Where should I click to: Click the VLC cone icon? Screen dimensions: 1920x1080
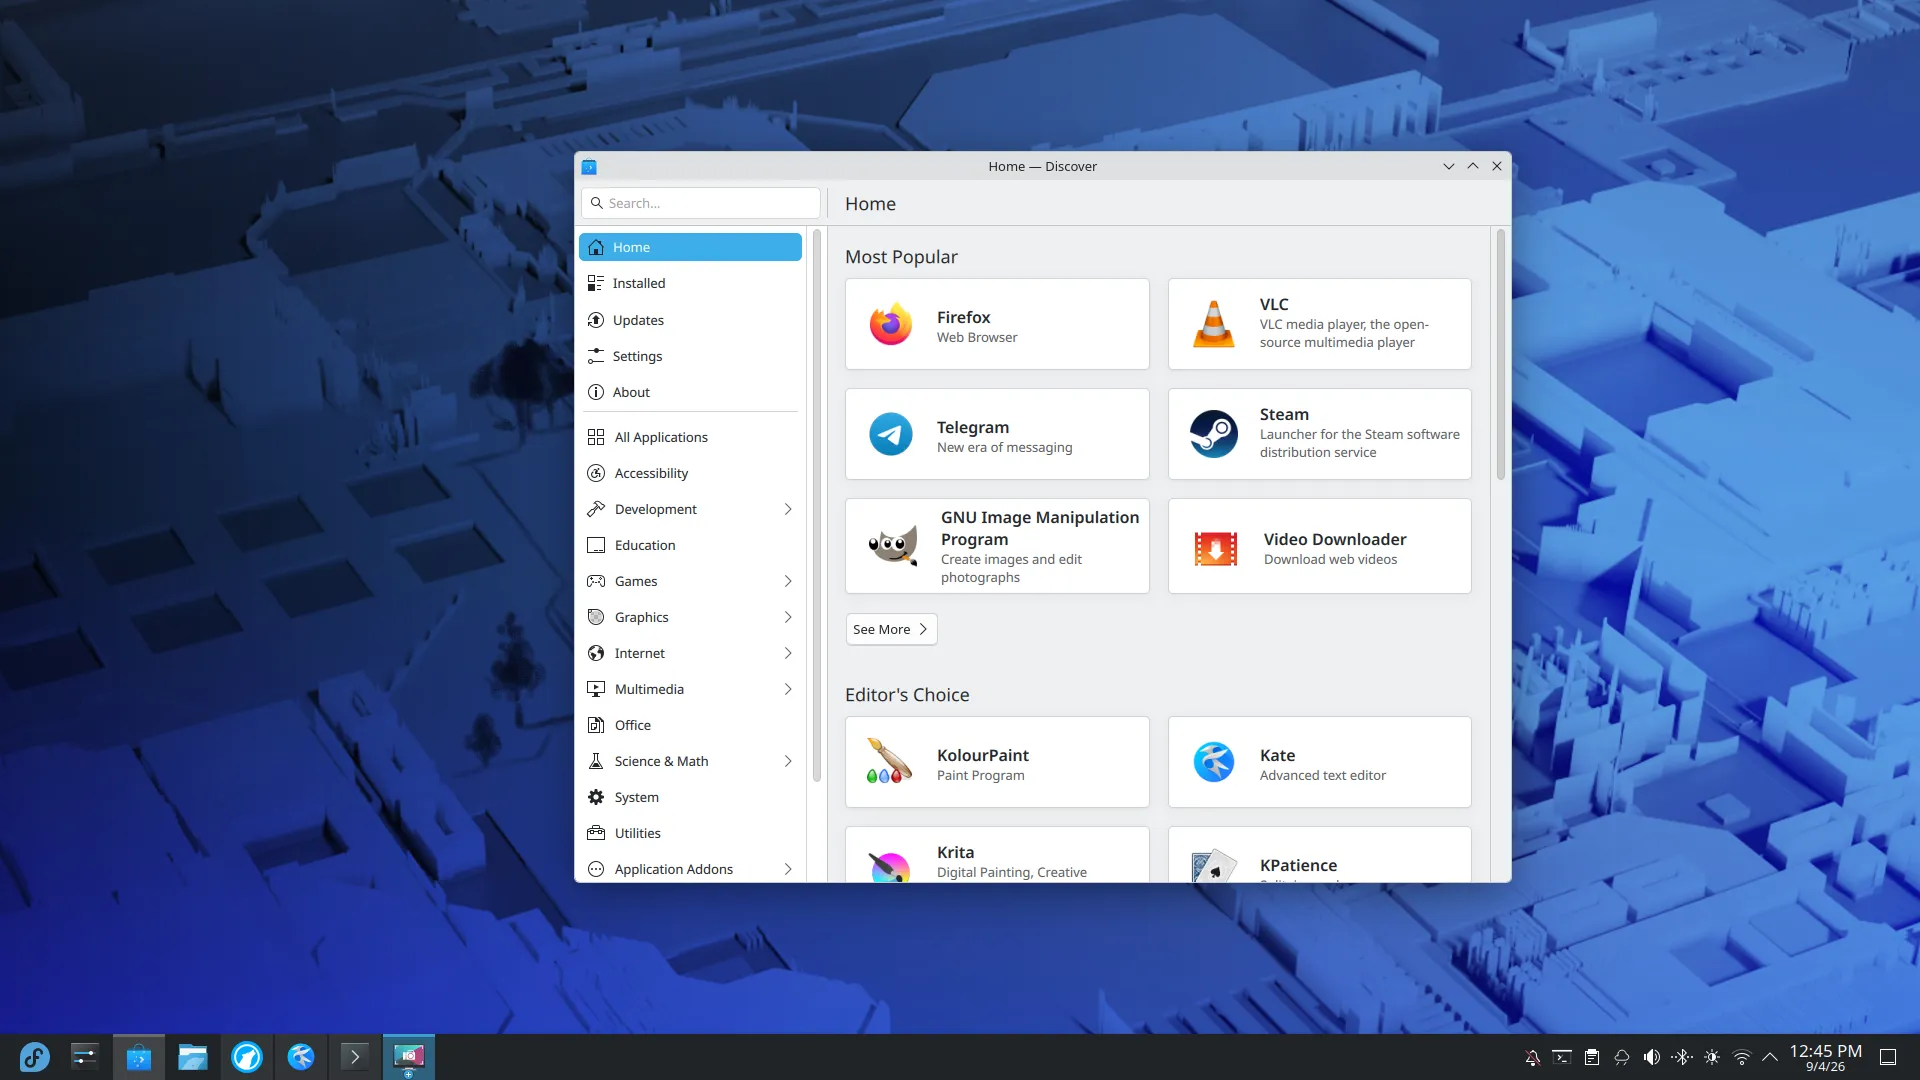(x=1213, y=324)
